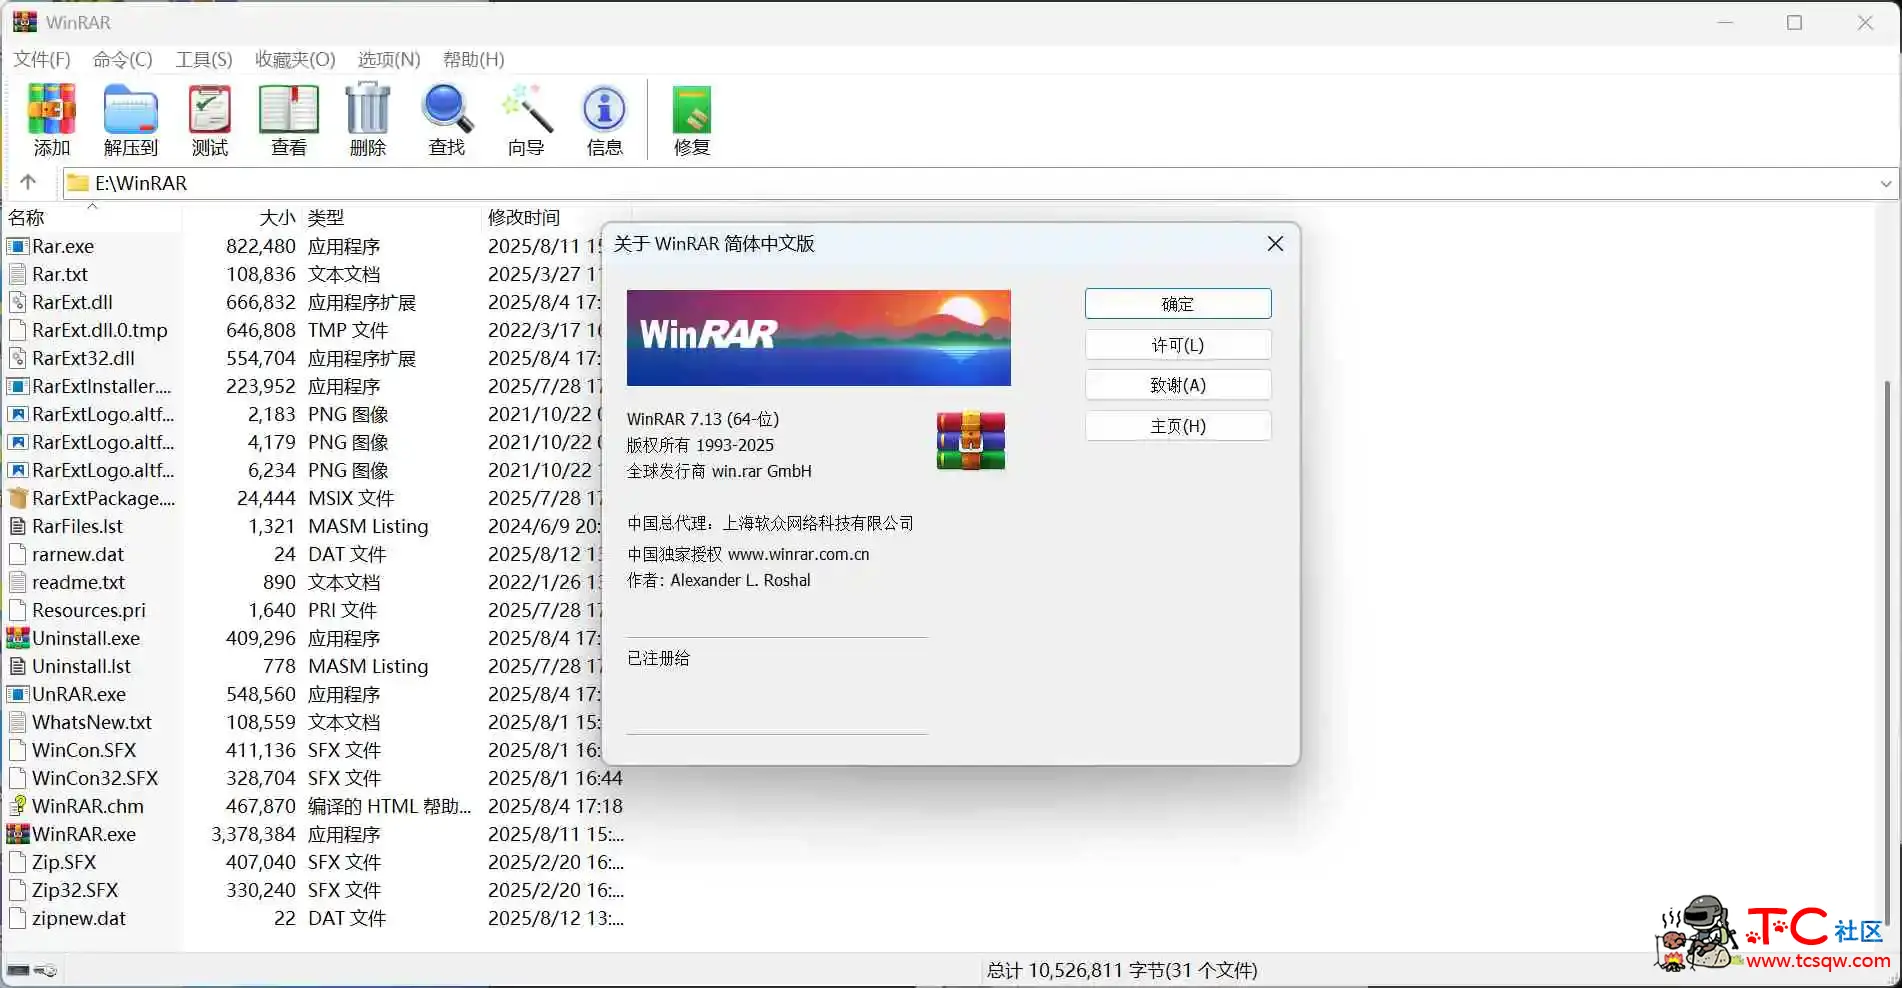Image resolution: width=1902 pixels, height=988 pixels.
Task: Select the RarFiles.lst file icon
Action: point(17,526)
